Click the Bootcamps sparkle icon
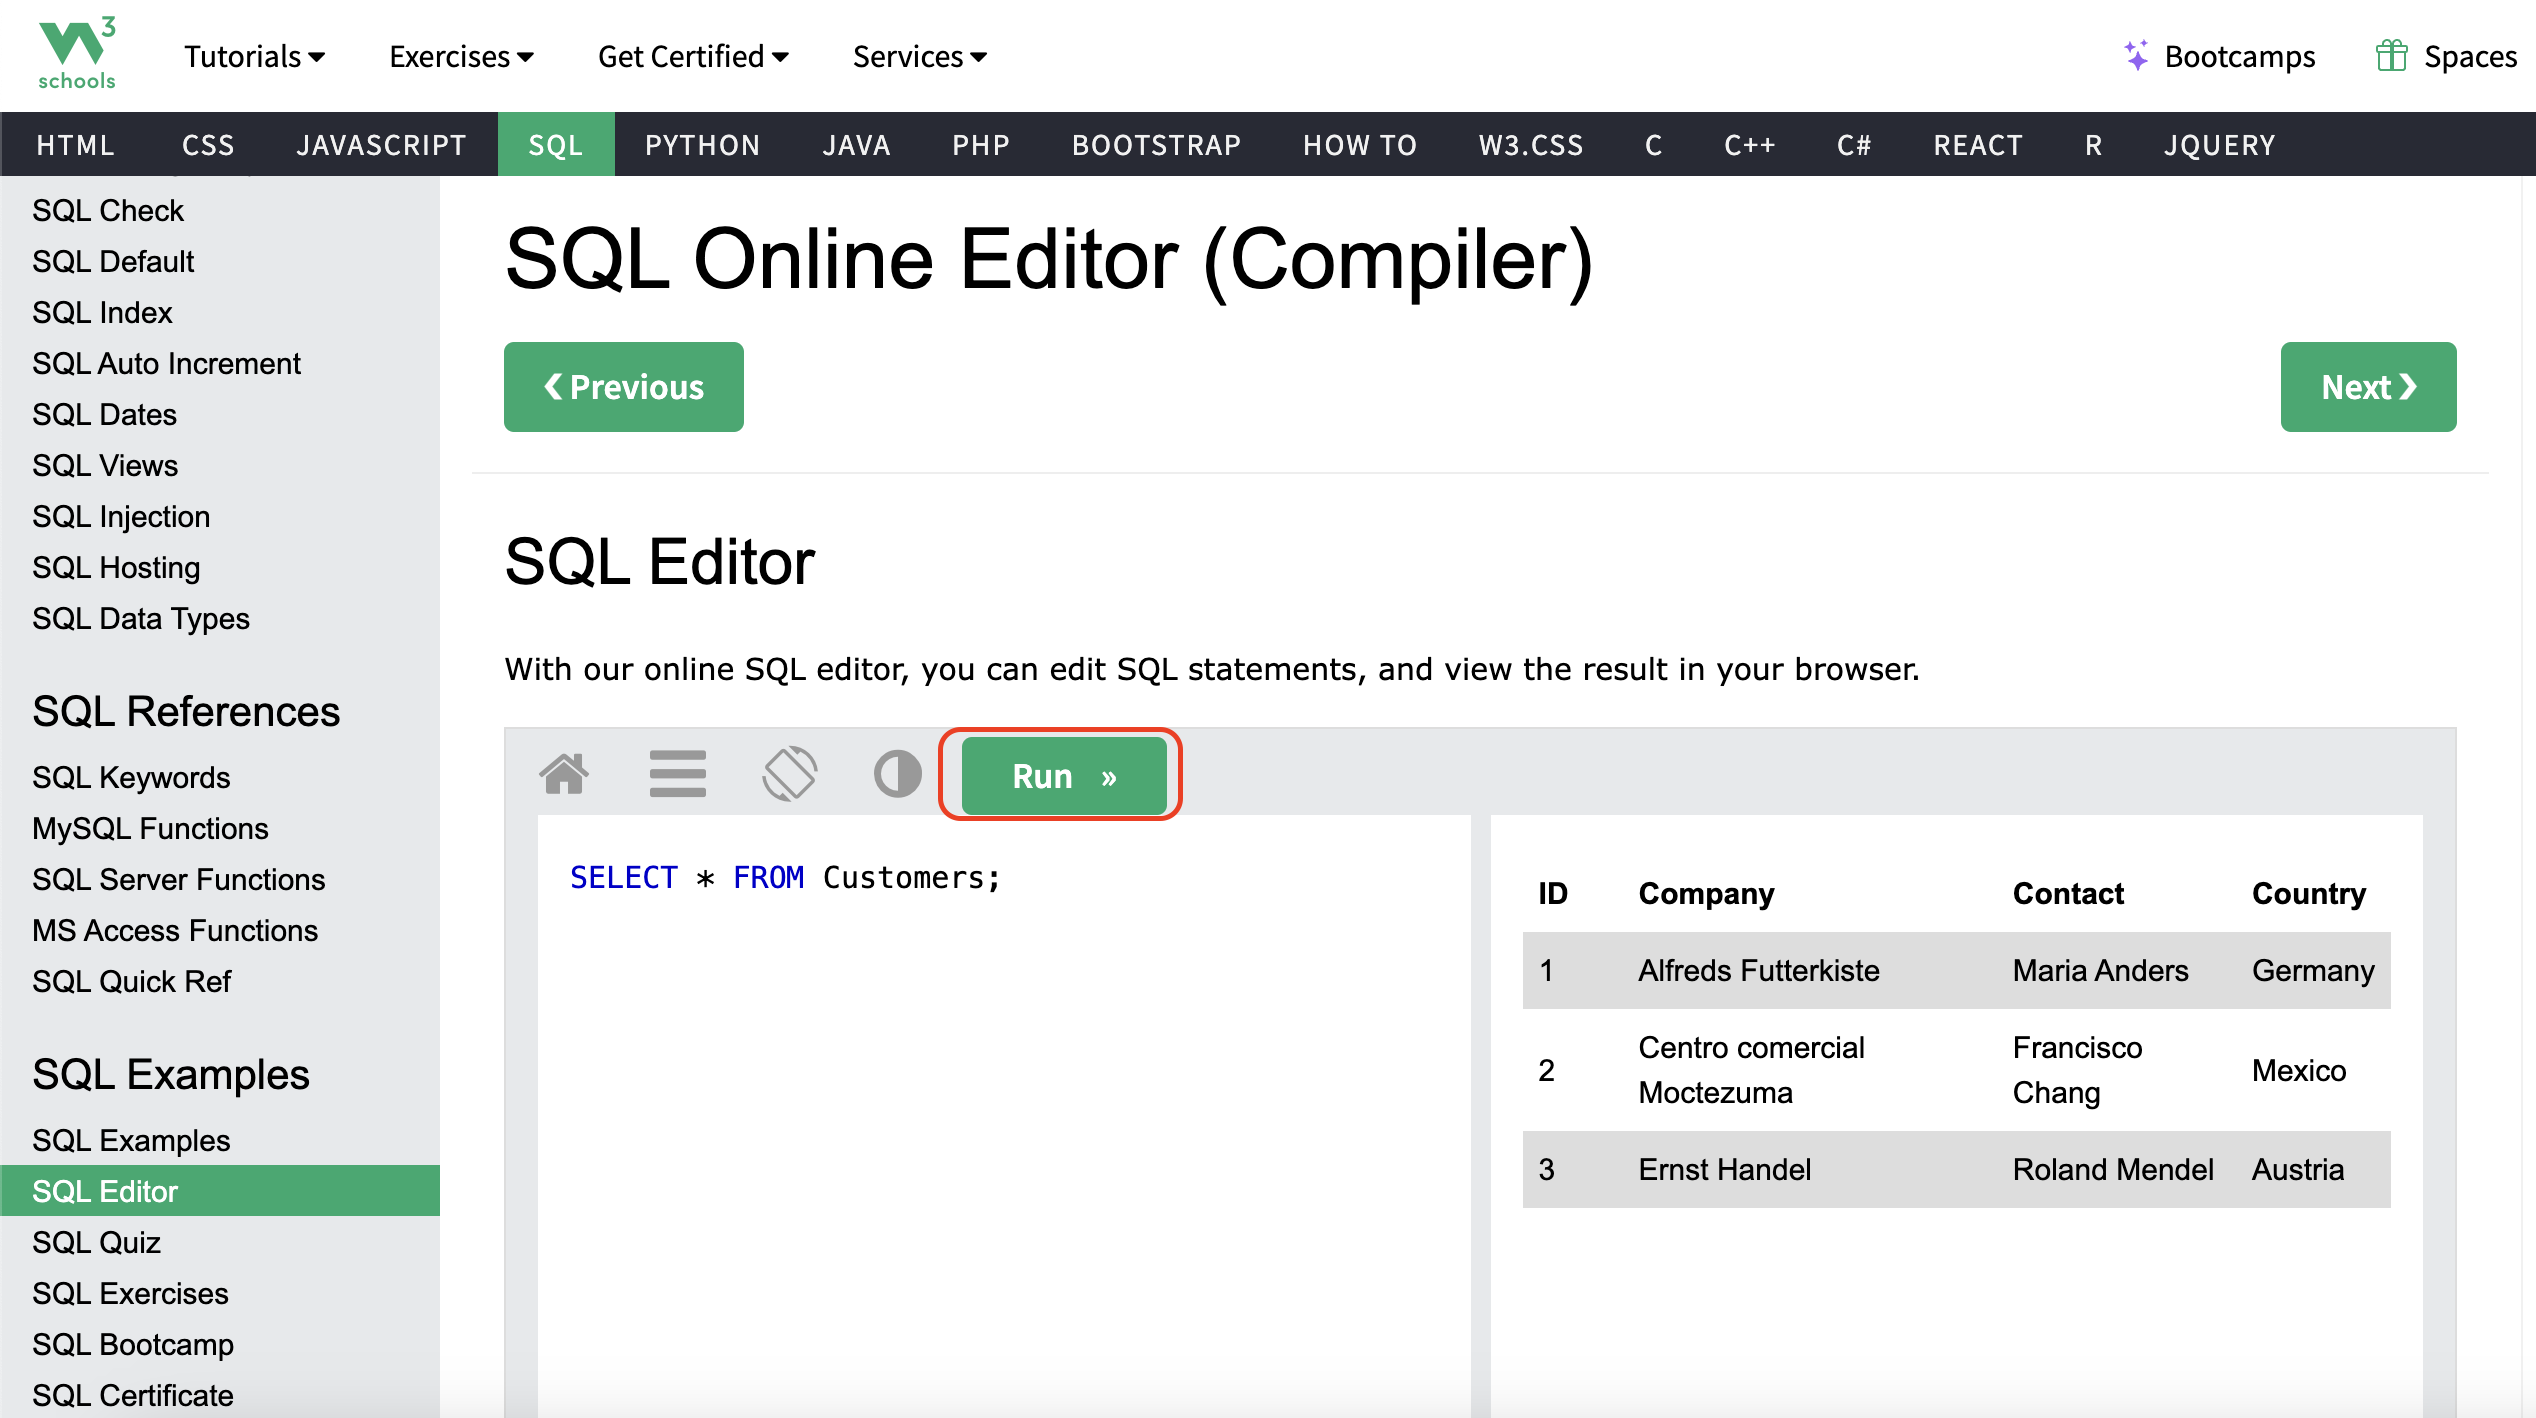Image resolution: width=2536 pixels, height=1418 pixels. click(x=2135, y=56)
